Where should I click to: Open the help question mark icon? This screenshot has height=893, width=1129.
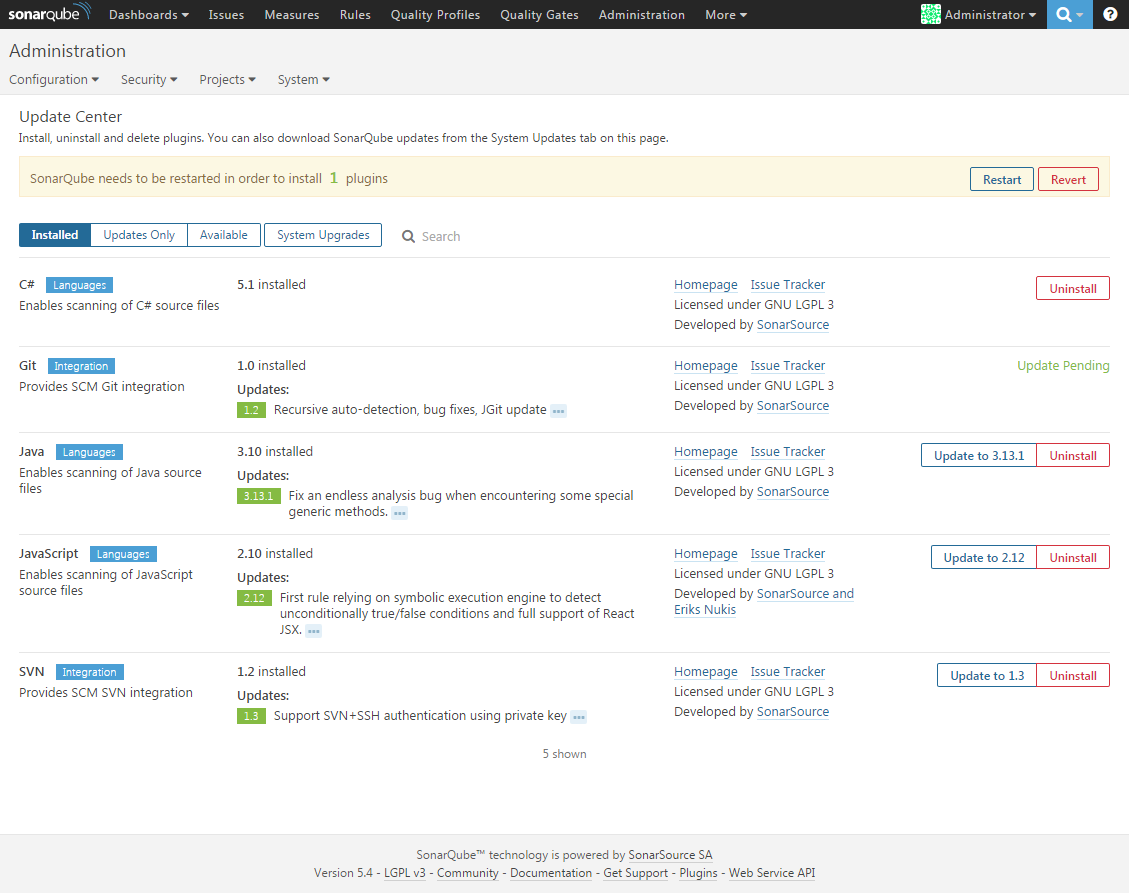[1110, 15]
